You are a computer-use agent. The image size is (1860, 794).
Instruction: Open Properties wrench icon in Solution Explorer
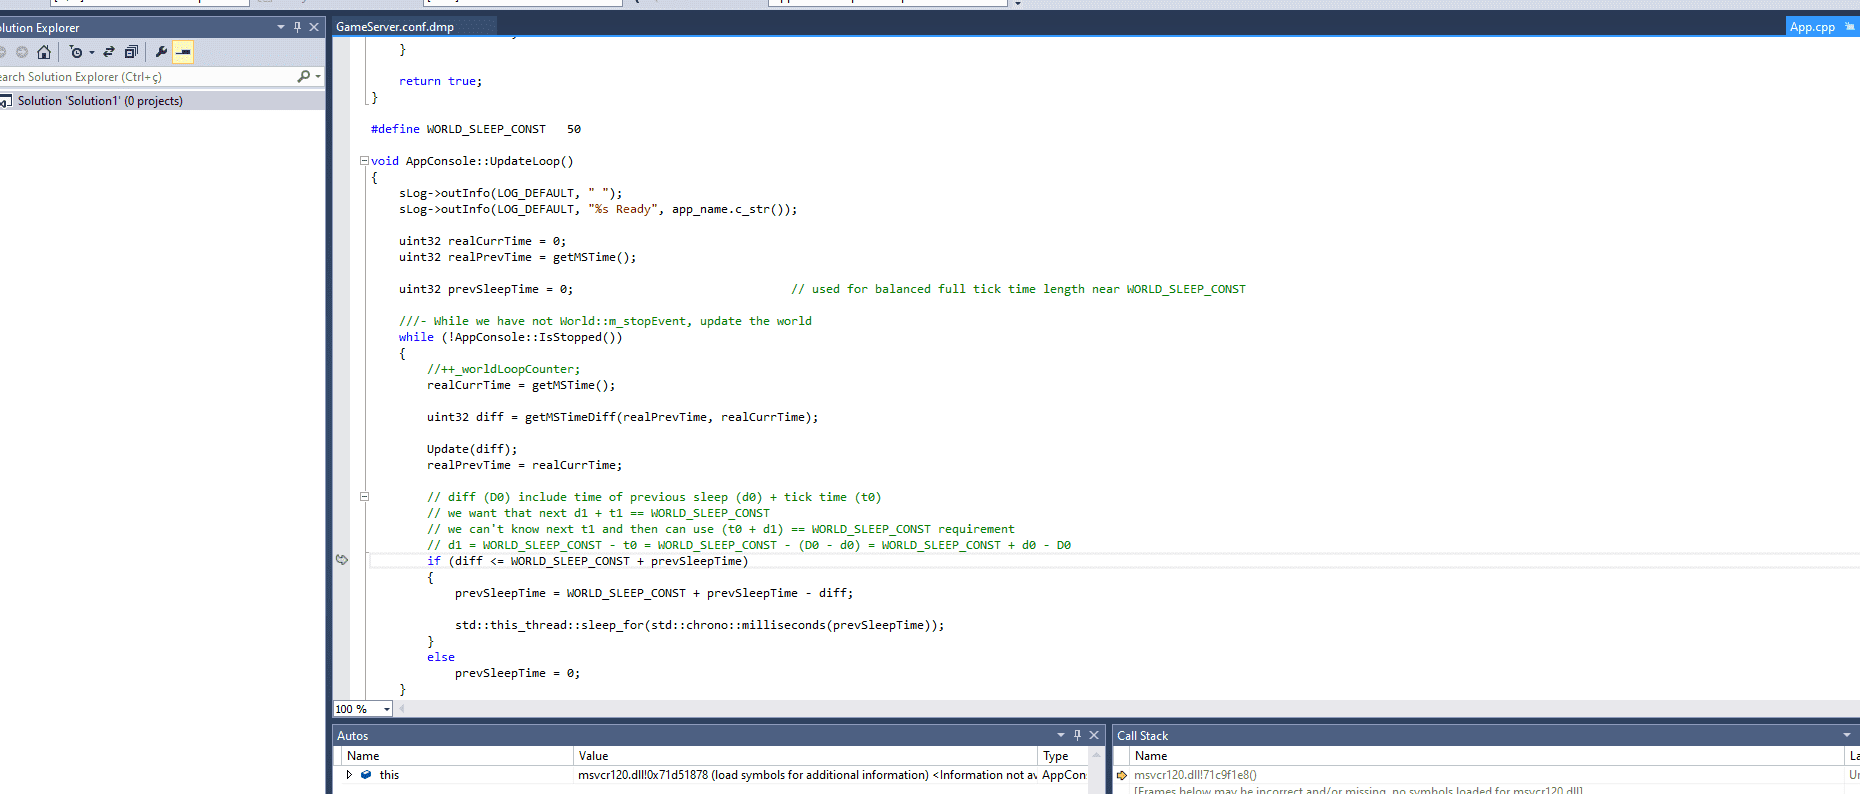[161, 52]
